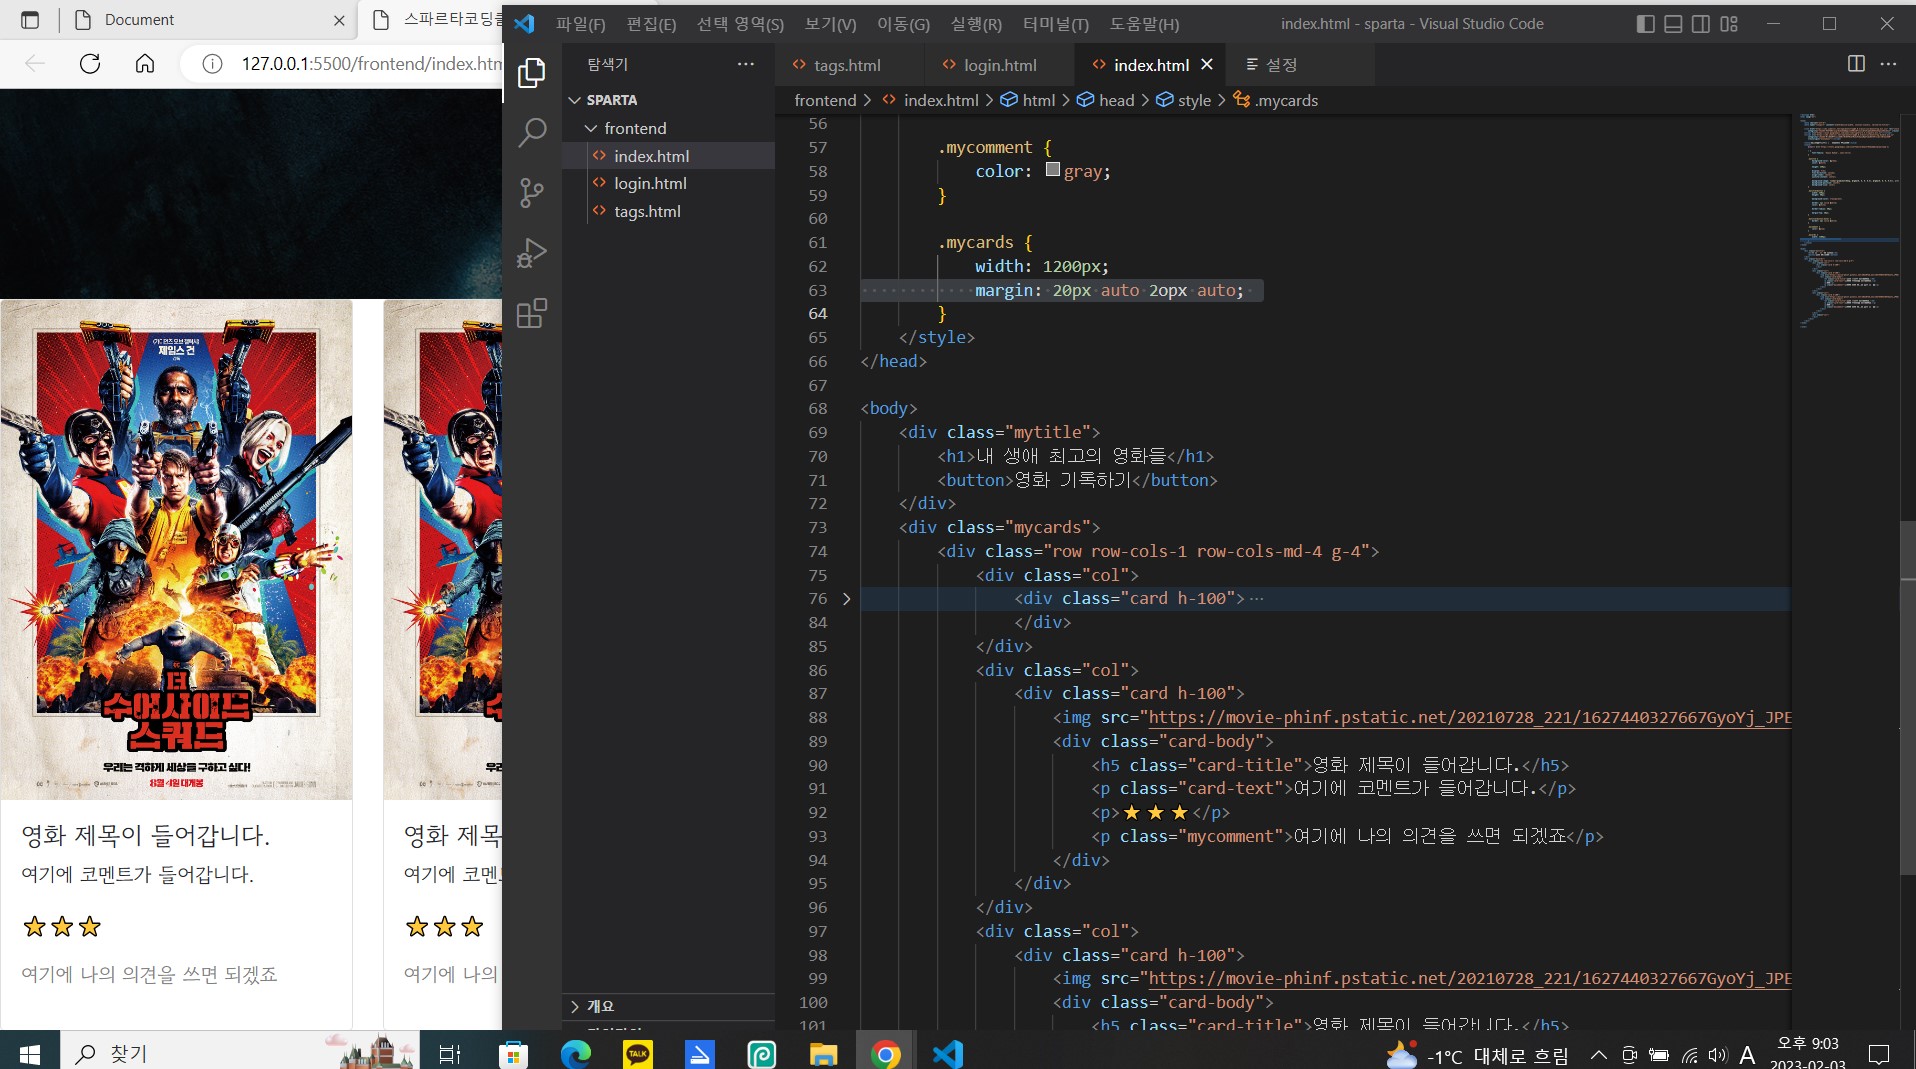Click the editor minimap code overview
Viewport: 1916px width, 1069px height.
[x=1850, y=220]
